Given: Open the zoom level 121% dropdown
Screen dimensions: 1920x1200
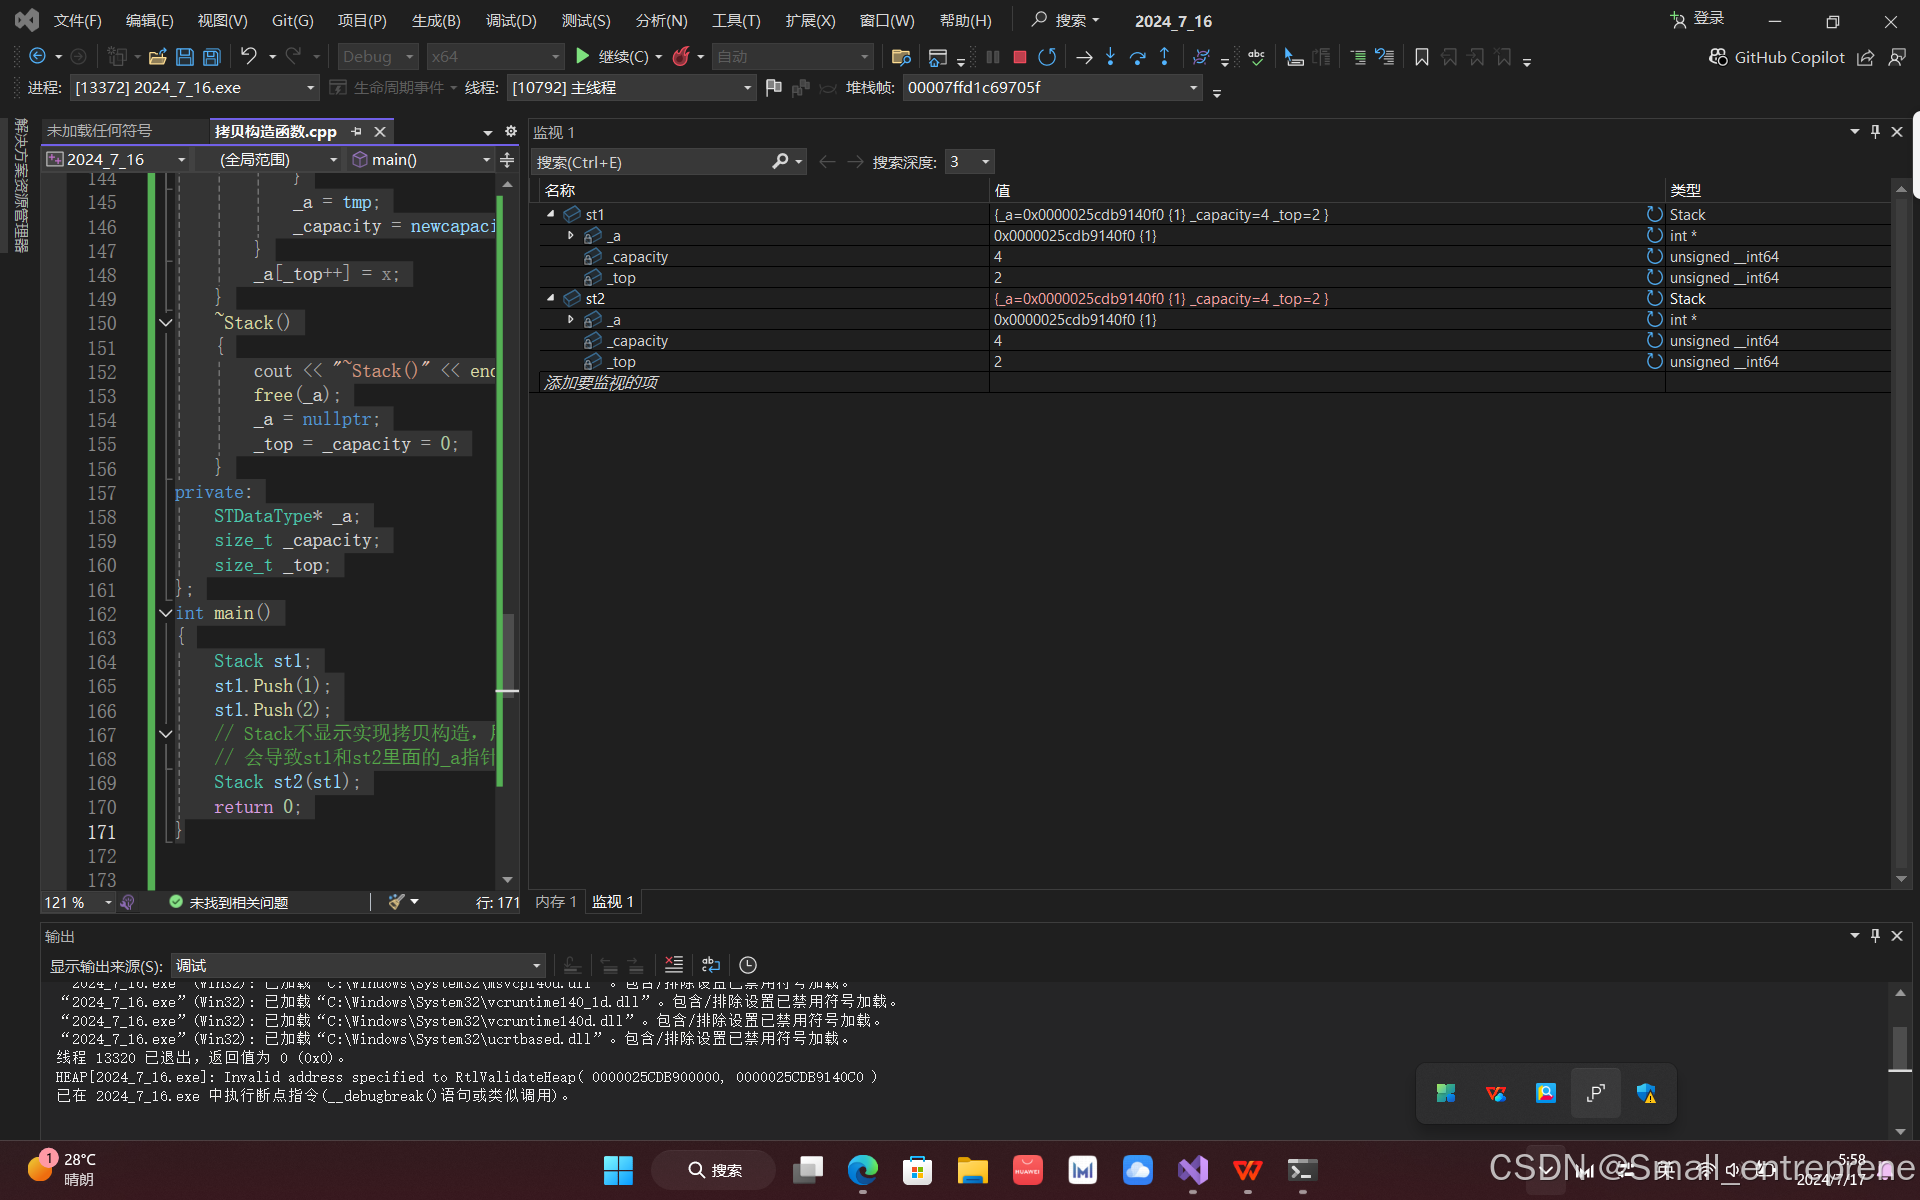Looking at the screenshot, I should click(78, 902).
